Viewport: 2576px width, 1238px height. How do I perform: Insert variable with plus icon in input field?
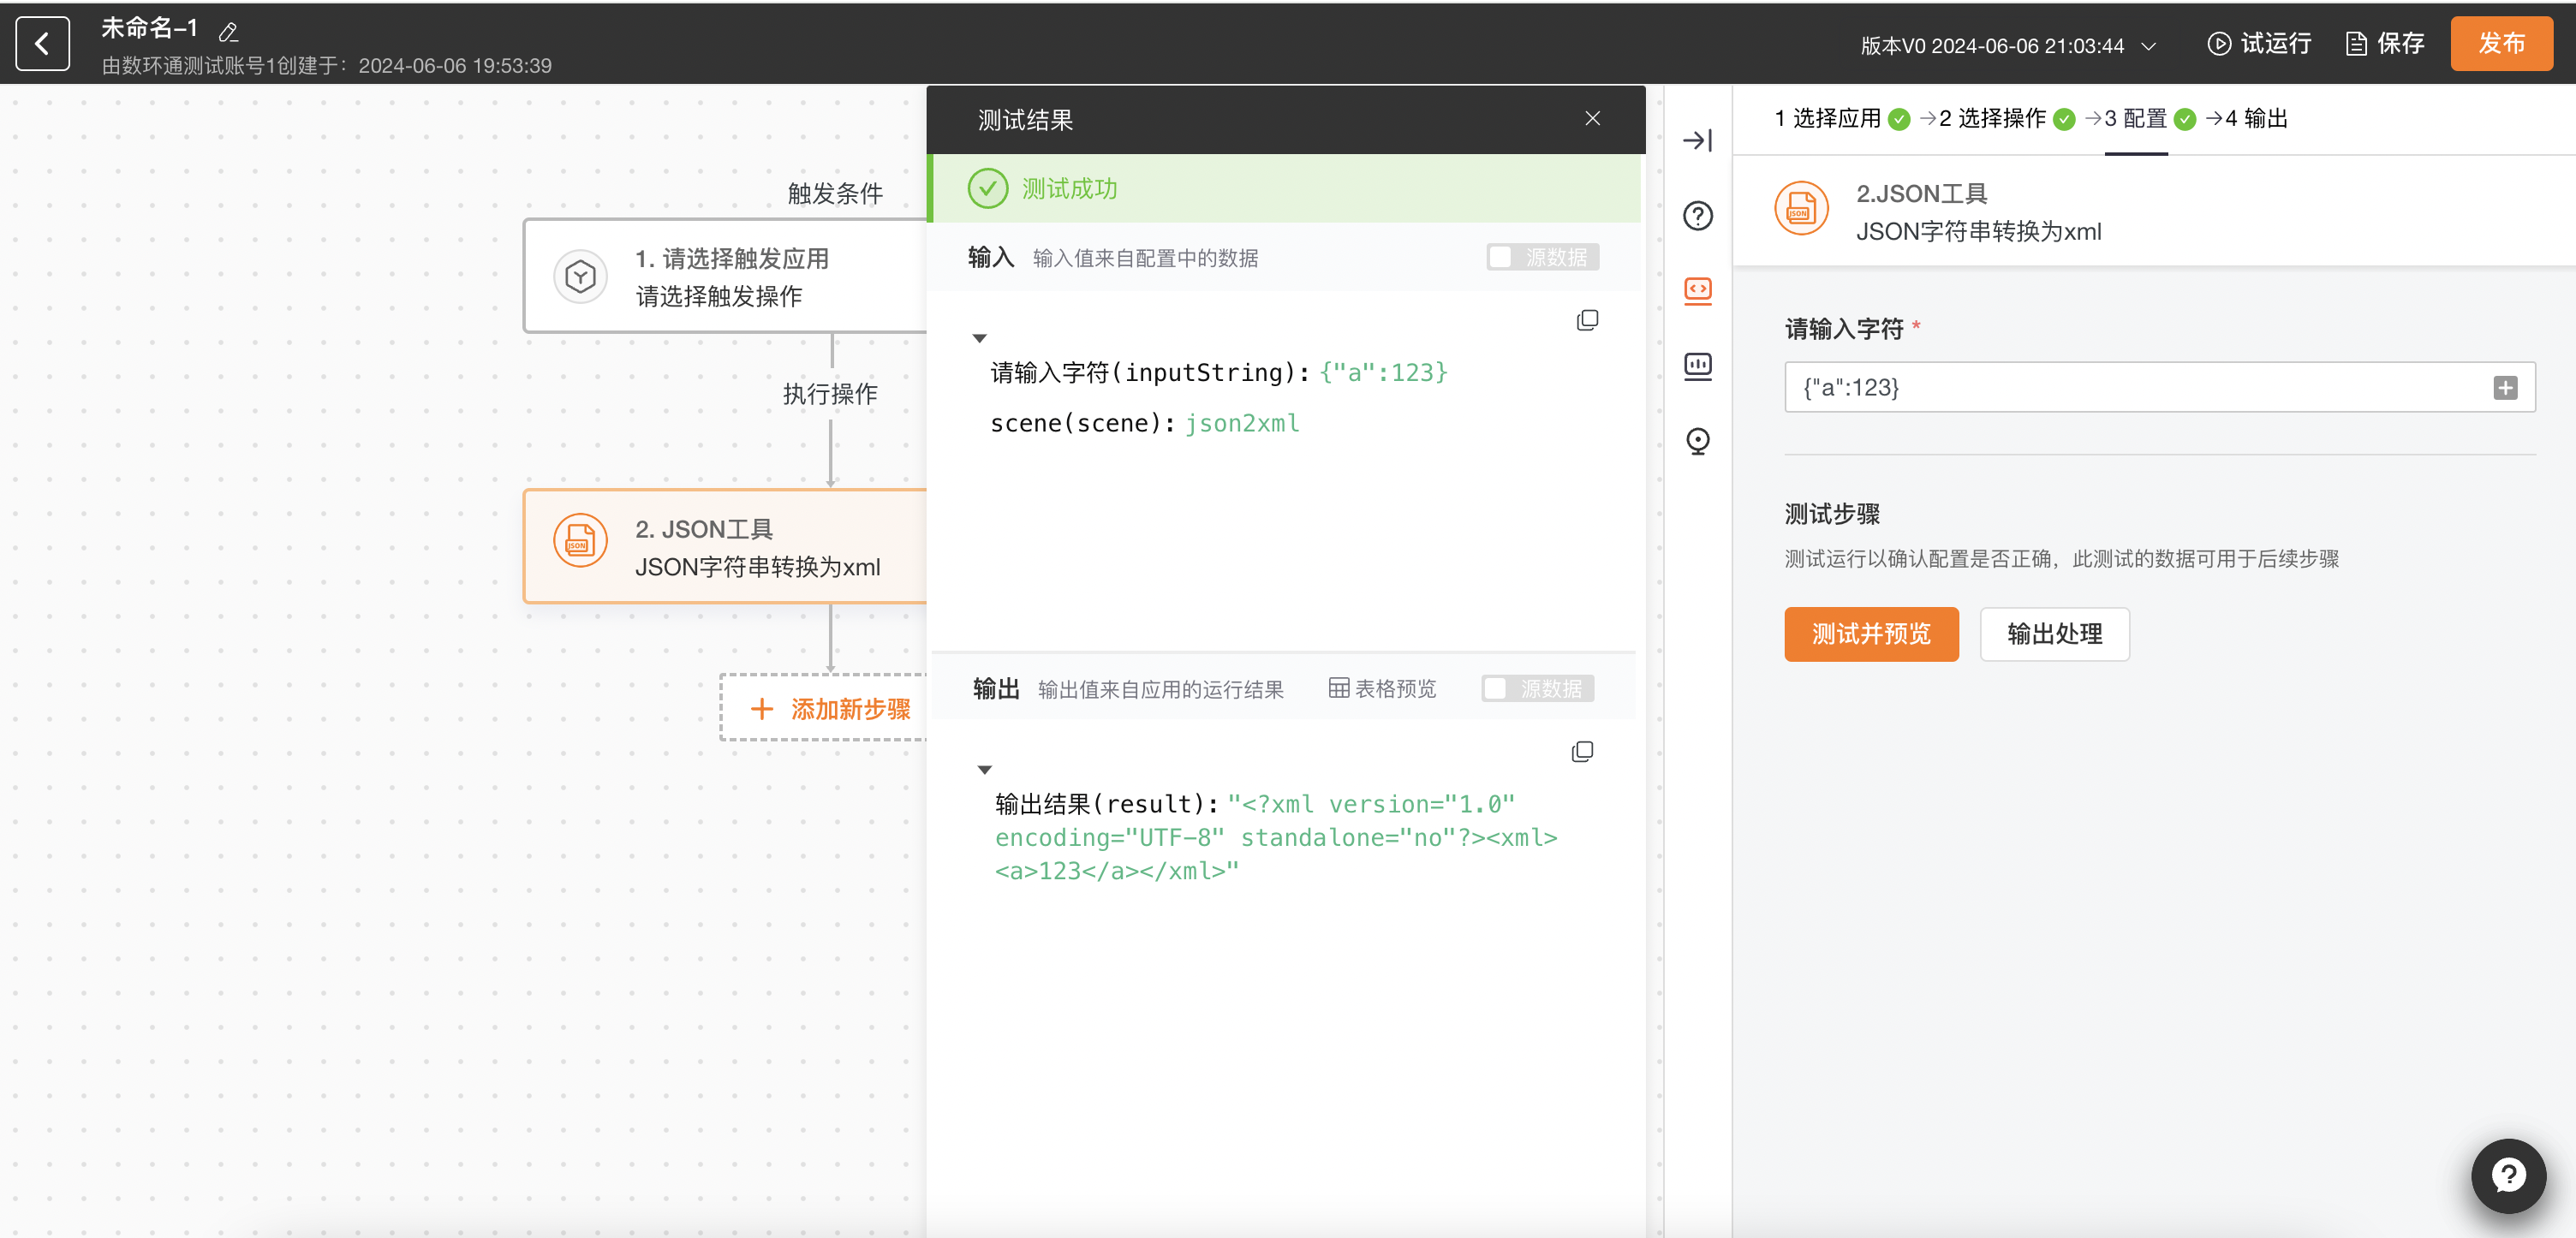pyautogui.click(x=2504, y=388)
